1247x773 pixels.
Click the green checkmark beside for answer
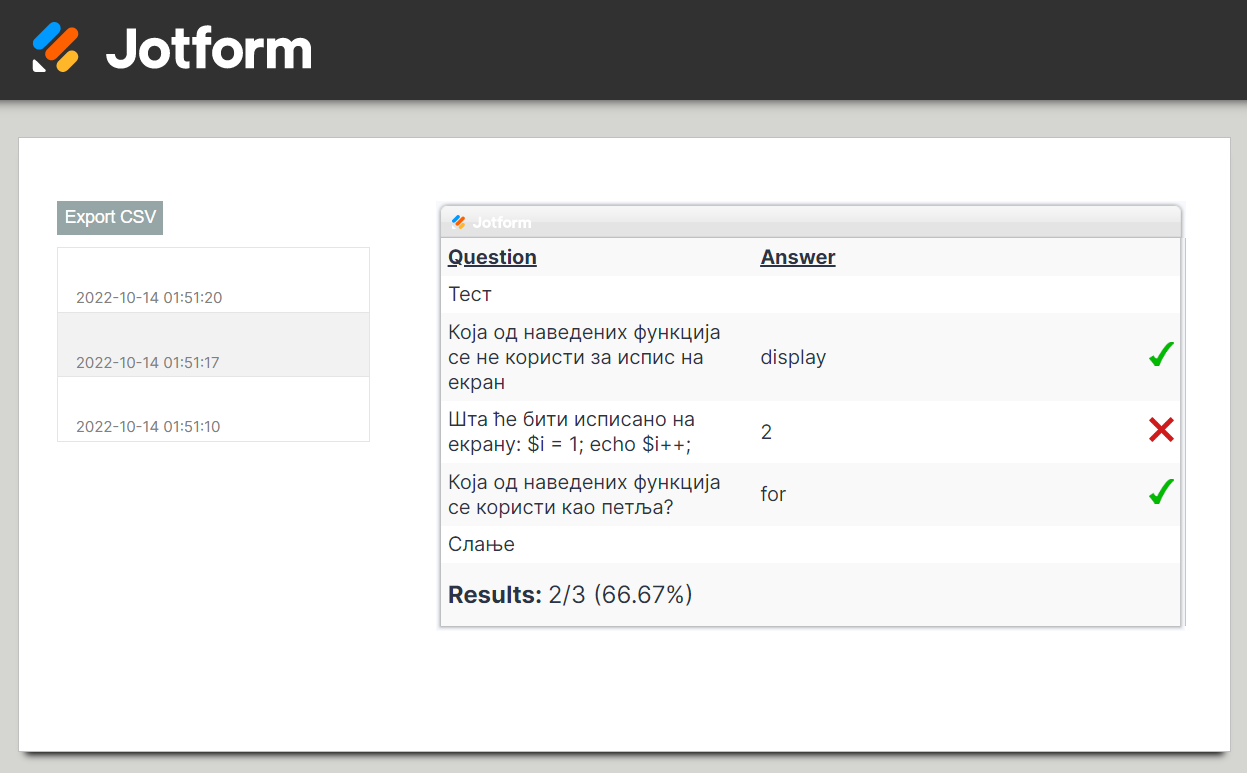pyautogui.click(x=1160, y=492)
